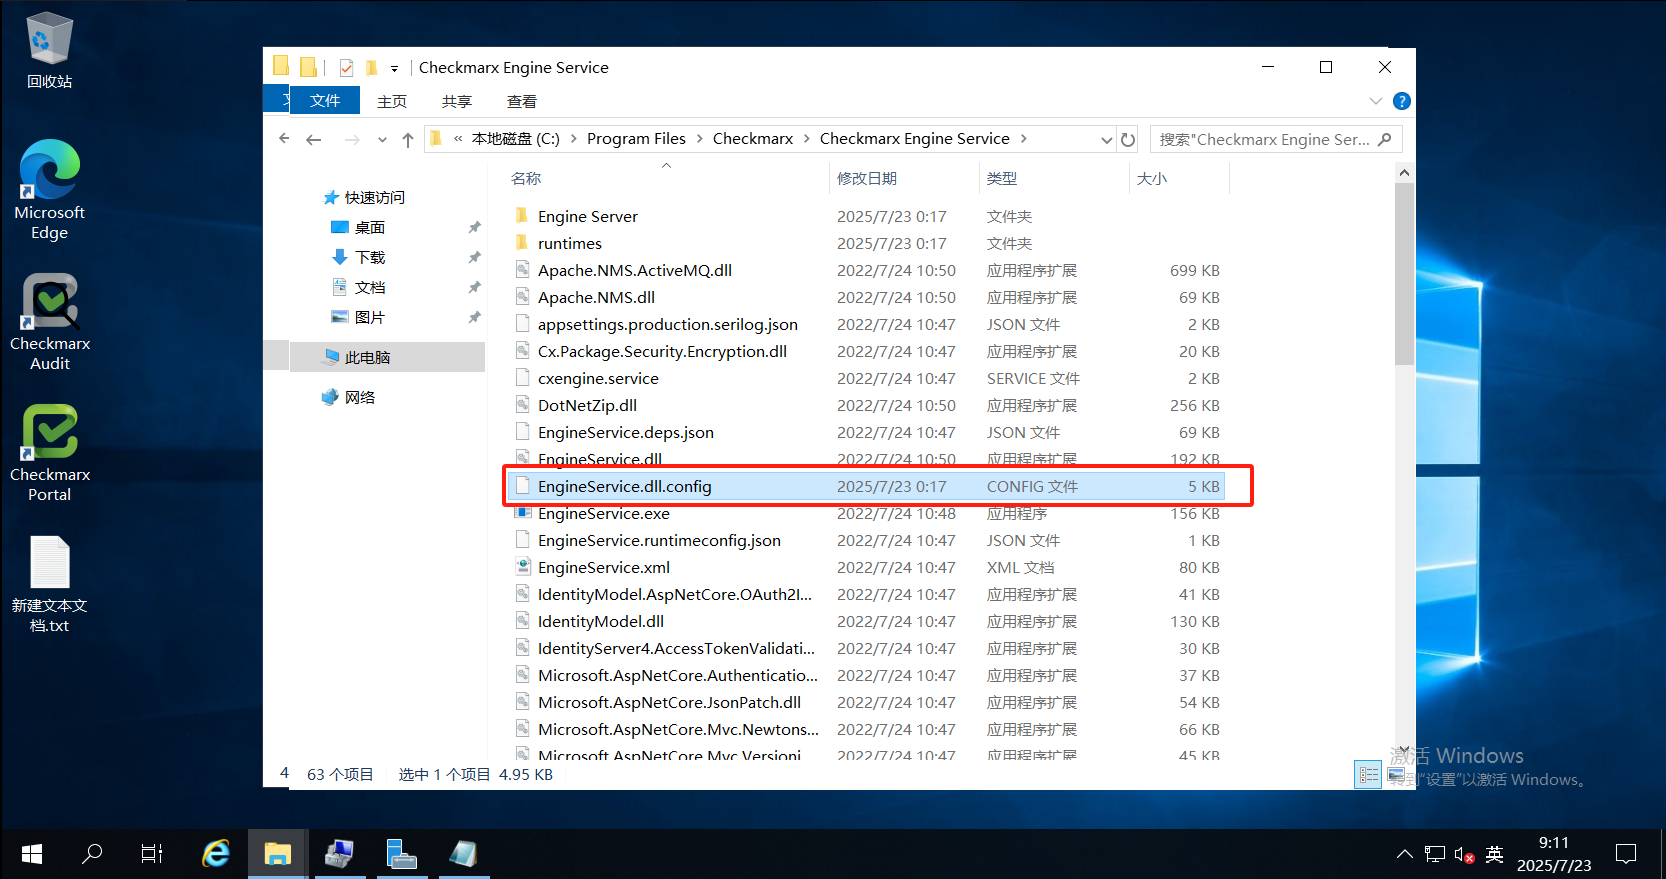Click Checkmarx in the address breadcrumb
1666x879 pixels.
[x=753, y=139]
